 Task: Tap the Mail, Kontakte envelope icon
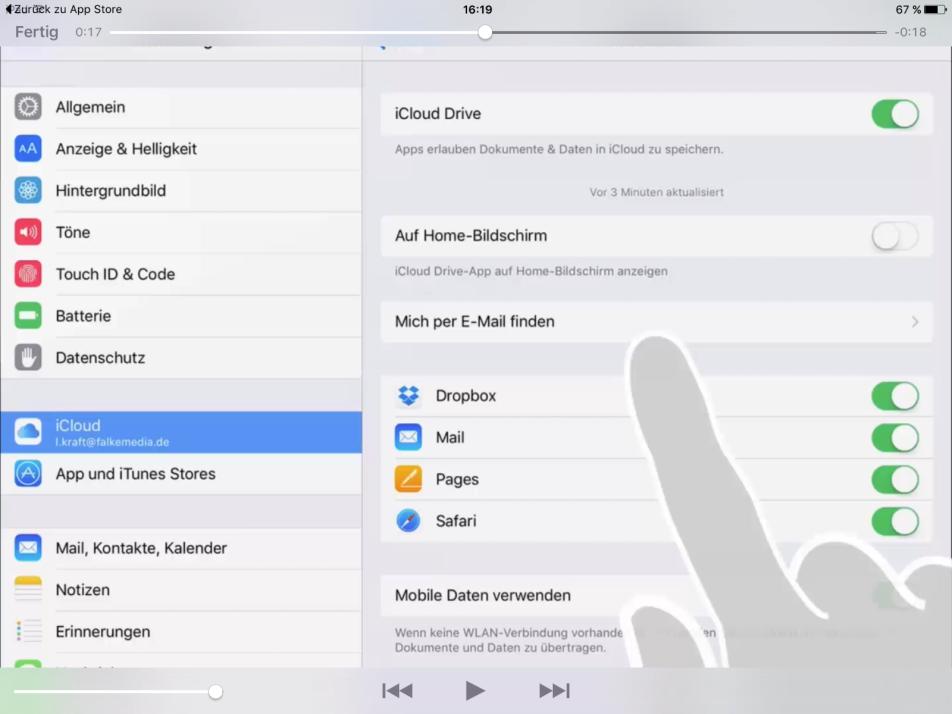[28, 548]
